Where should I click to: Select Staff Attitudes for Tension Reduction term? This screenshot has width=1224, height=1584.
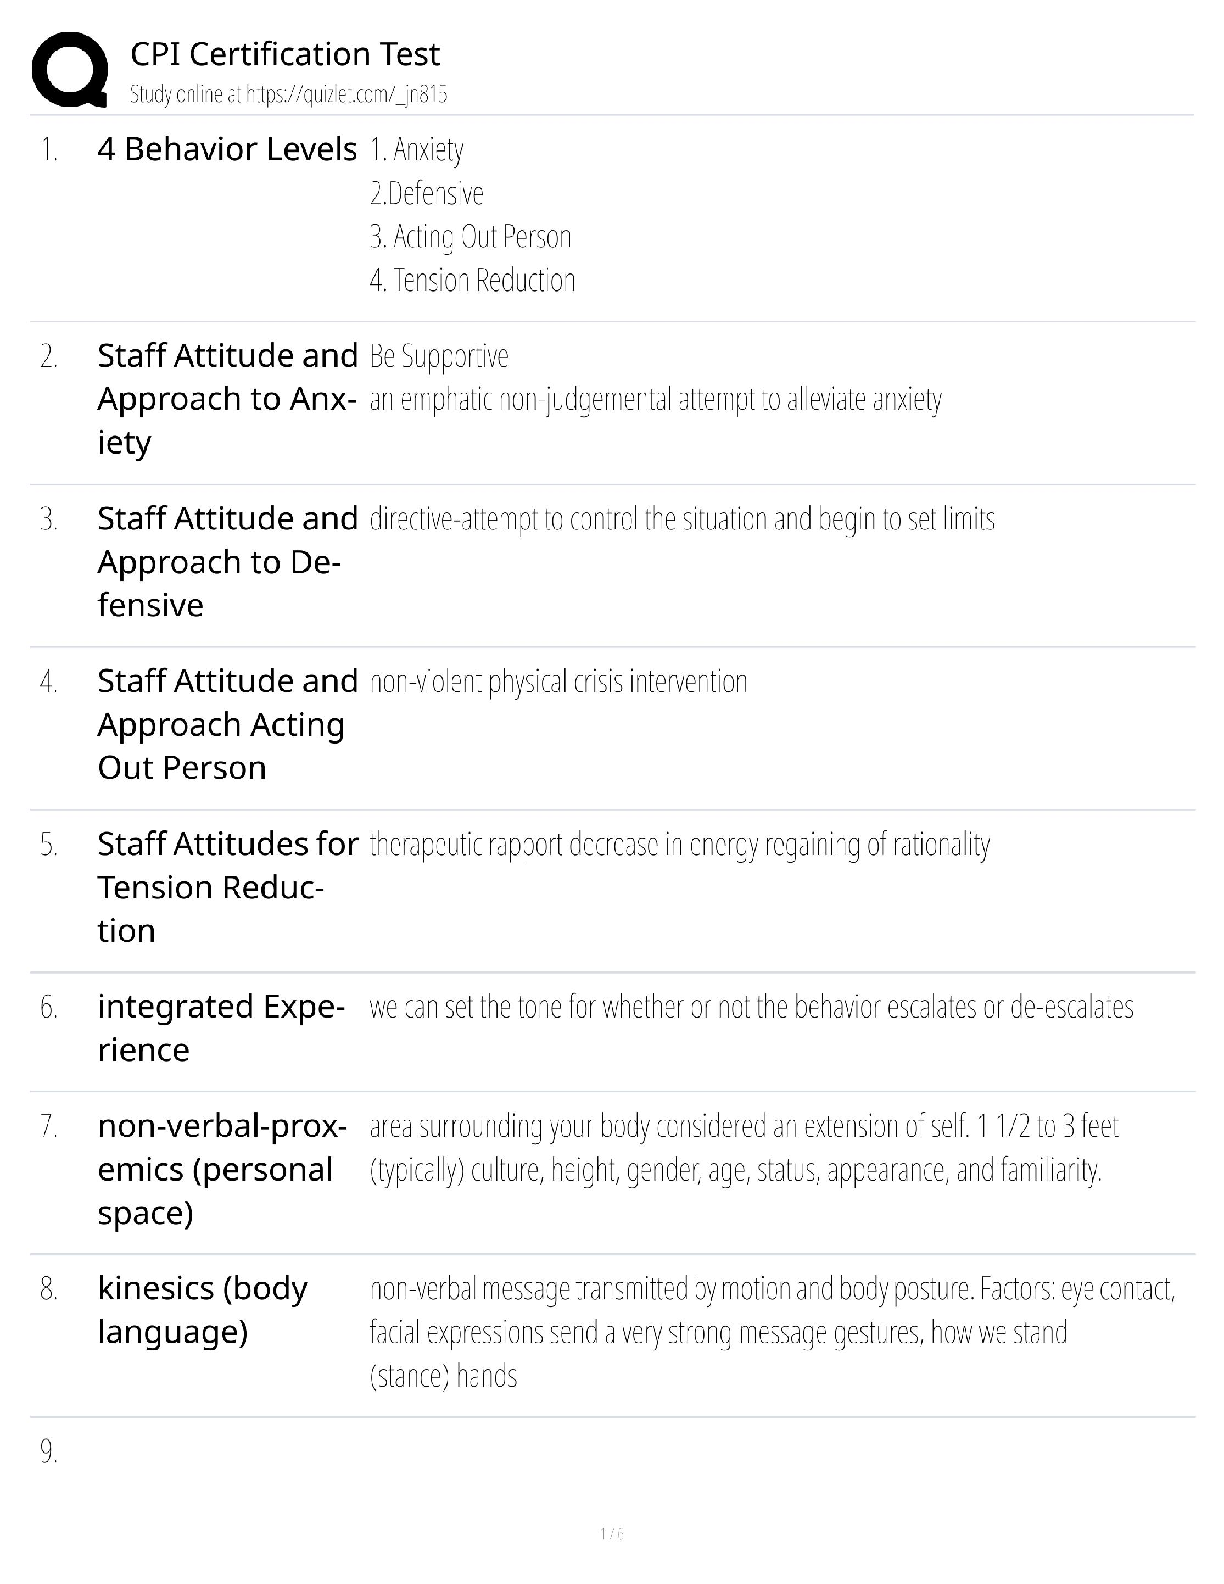point(227,887)
